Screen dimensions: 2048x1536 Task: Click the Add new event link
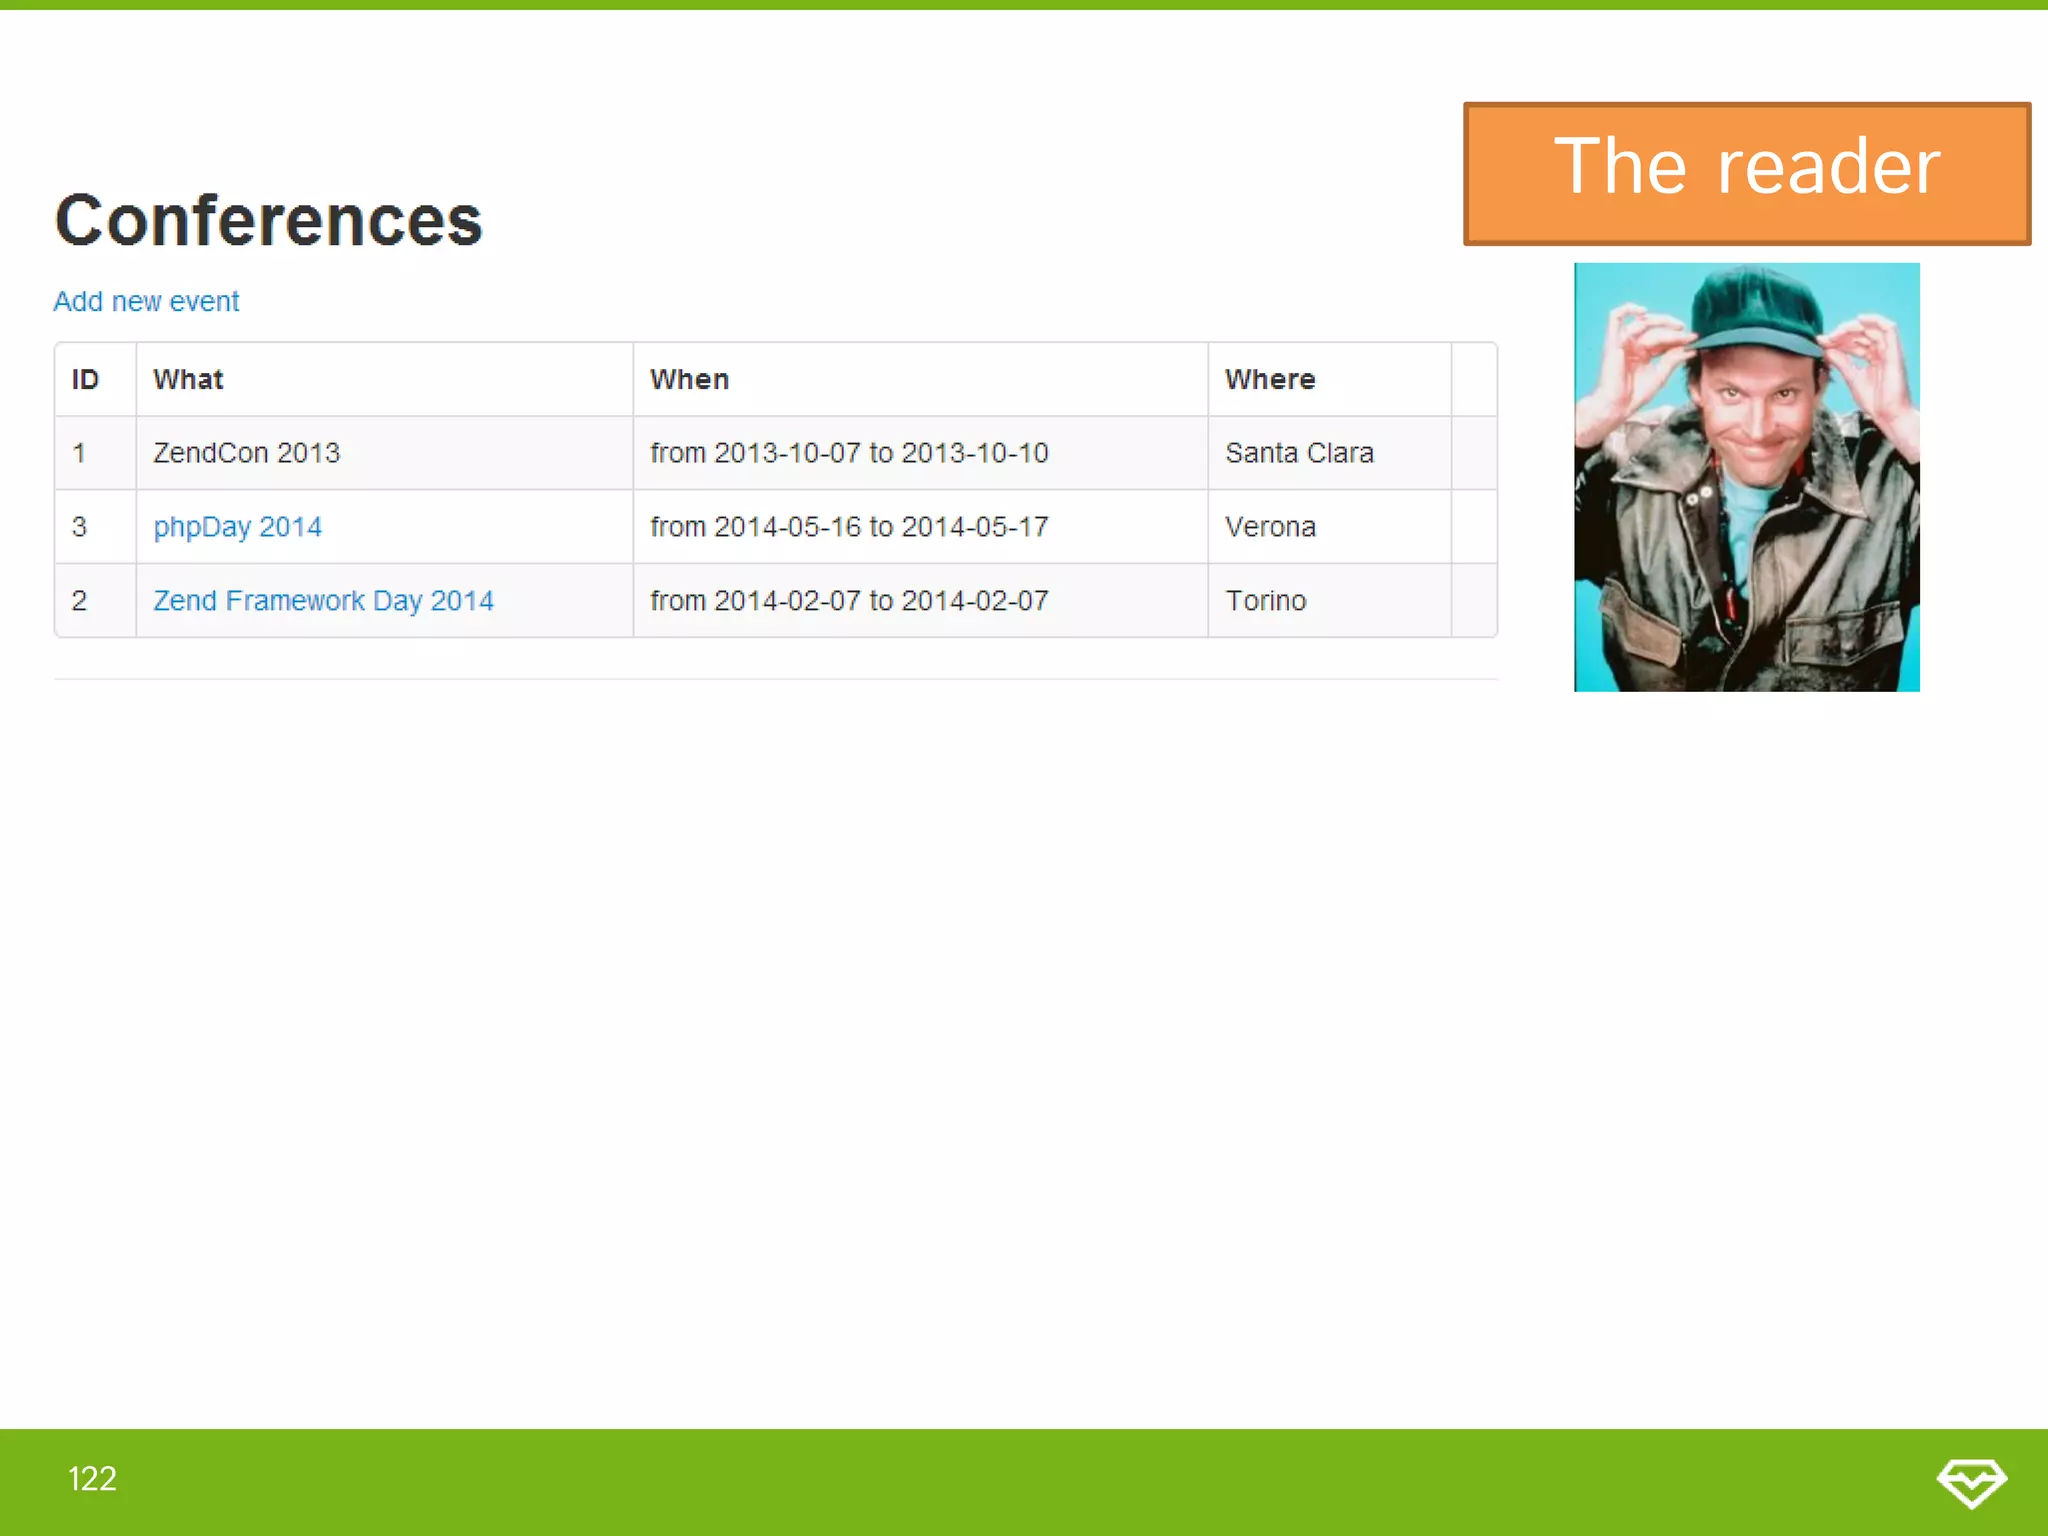click(146, 301)
